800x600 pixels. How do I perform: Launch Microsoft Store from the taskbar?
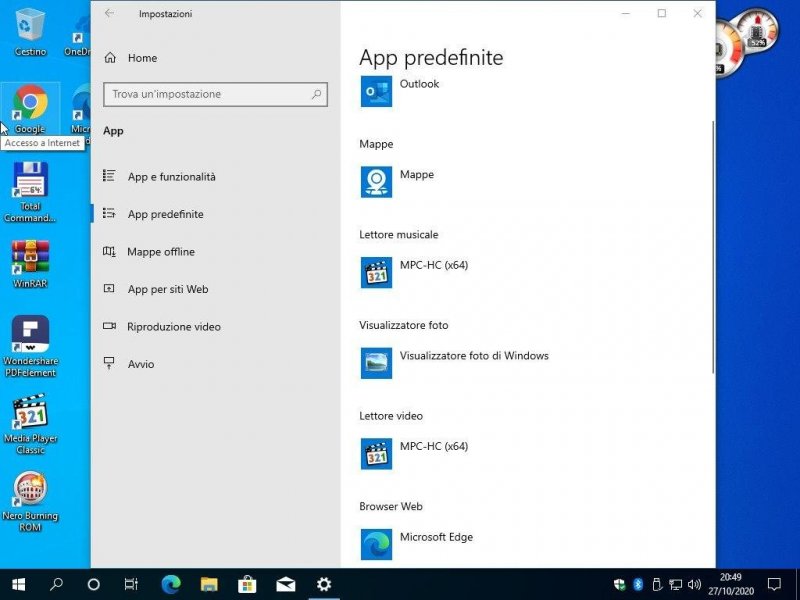point(247,584)
